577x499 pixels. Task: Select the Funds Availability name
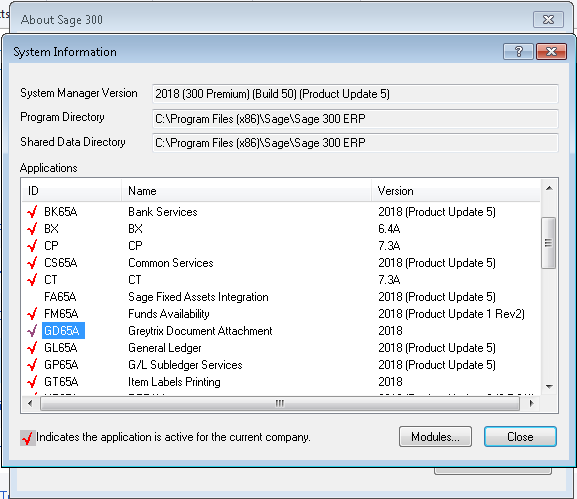click(x=169, y=314)
